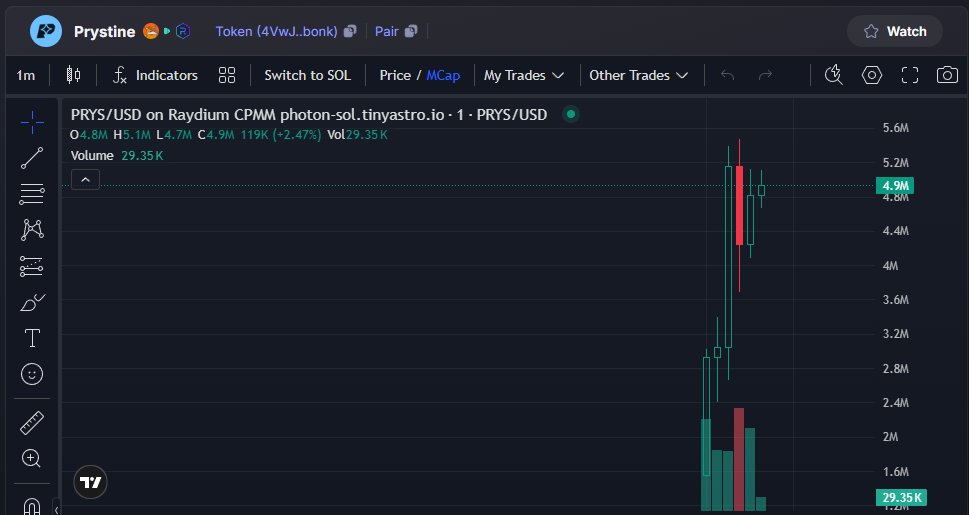Viewport: 969px width, 515px height.
Task: Click the Token (4VwJ..bonk) link
Action: (276, 32)
